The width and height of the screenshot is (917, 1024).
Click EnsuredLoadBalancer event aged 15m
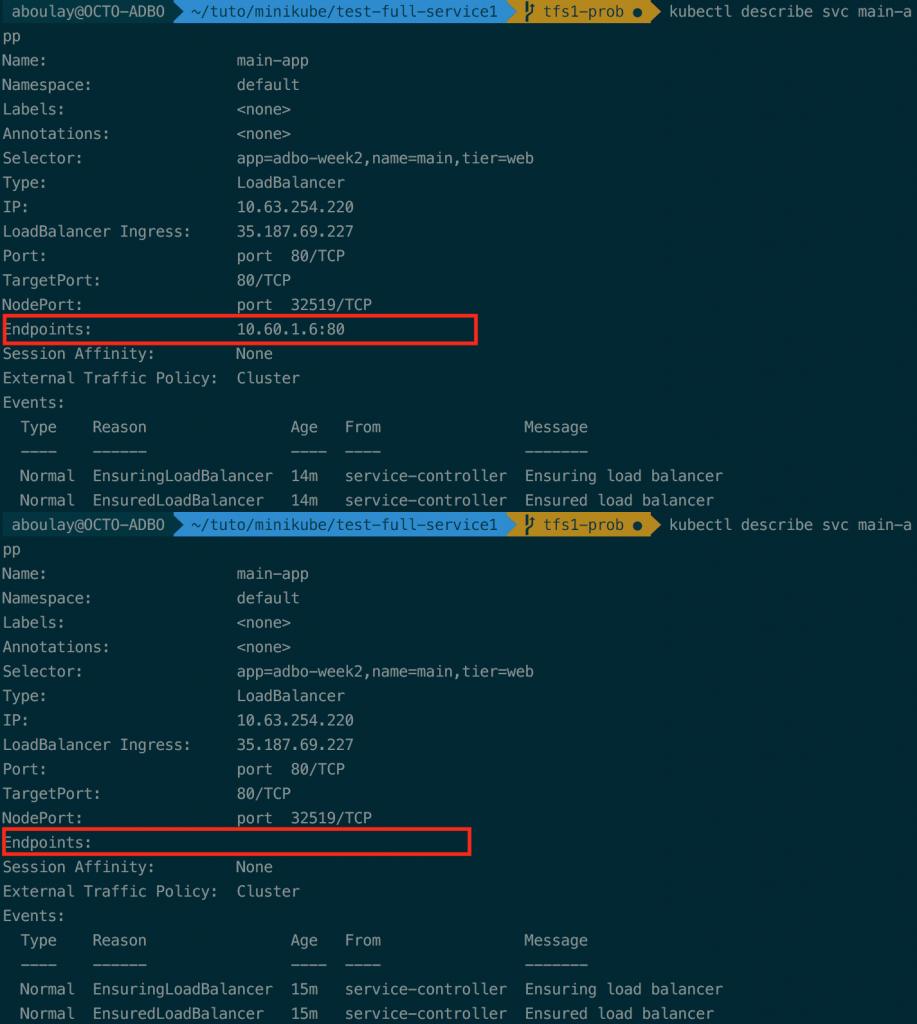178,1014
